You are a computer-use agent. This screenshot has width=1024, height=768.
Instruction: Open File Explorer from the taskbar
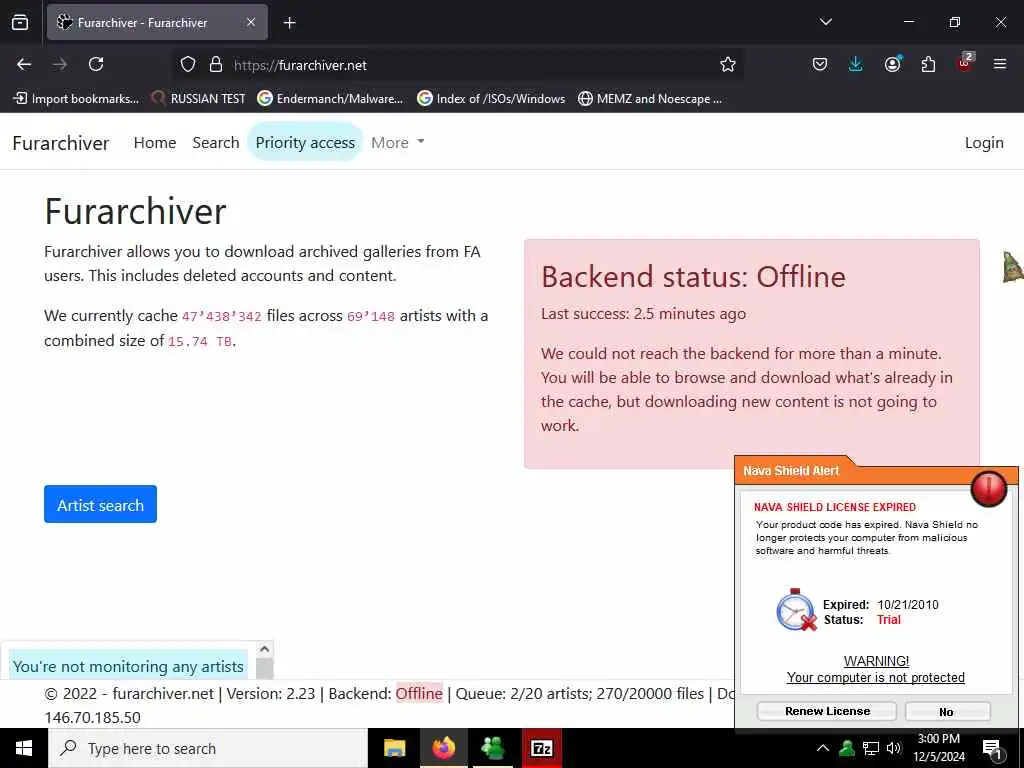pyautogui.click(x=394, y=748)
